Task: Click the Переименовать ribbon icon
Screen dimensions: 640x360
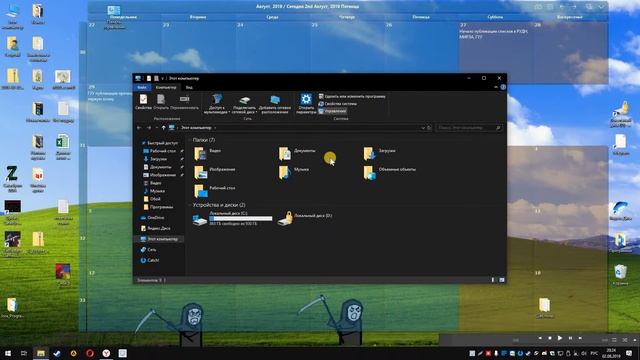Action: [184, 102]
